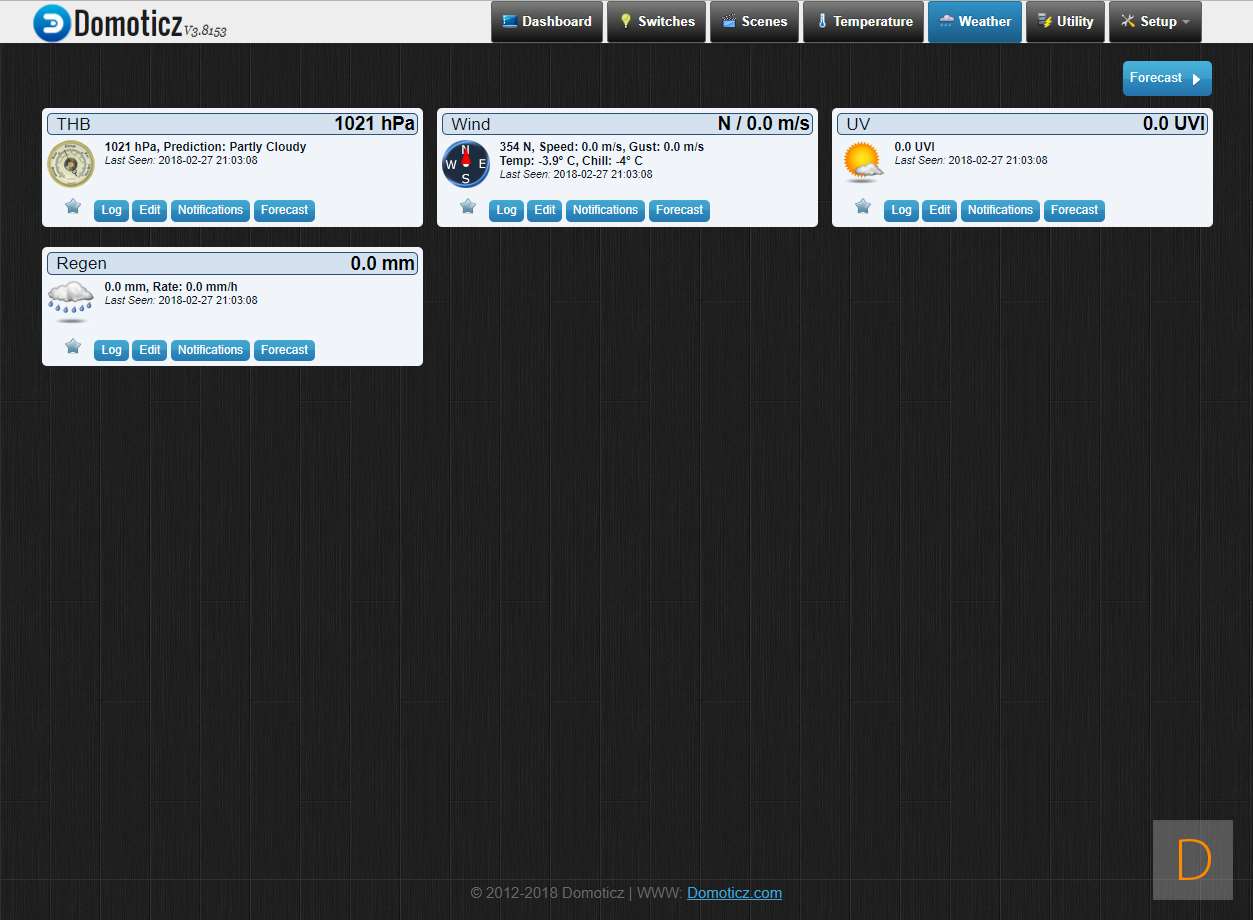Open the Utility tab
1253x920 pixels.
tap(1065, 22)
